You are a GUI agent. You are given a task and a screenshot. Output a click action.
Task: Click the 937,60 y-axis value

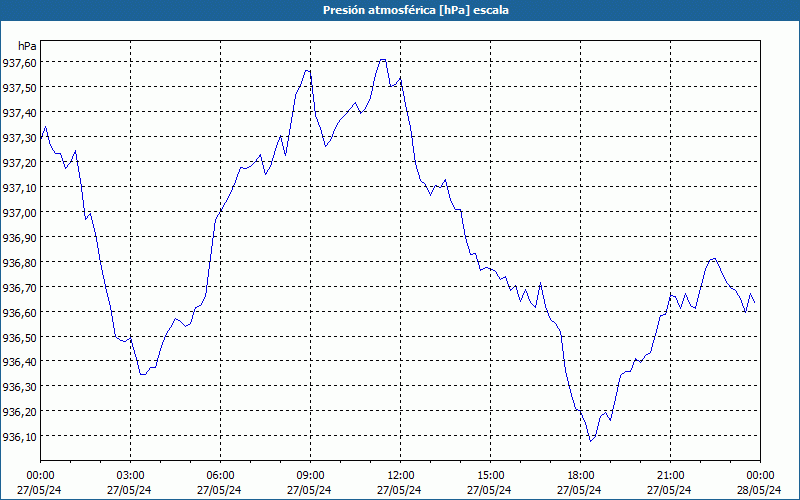19,62
